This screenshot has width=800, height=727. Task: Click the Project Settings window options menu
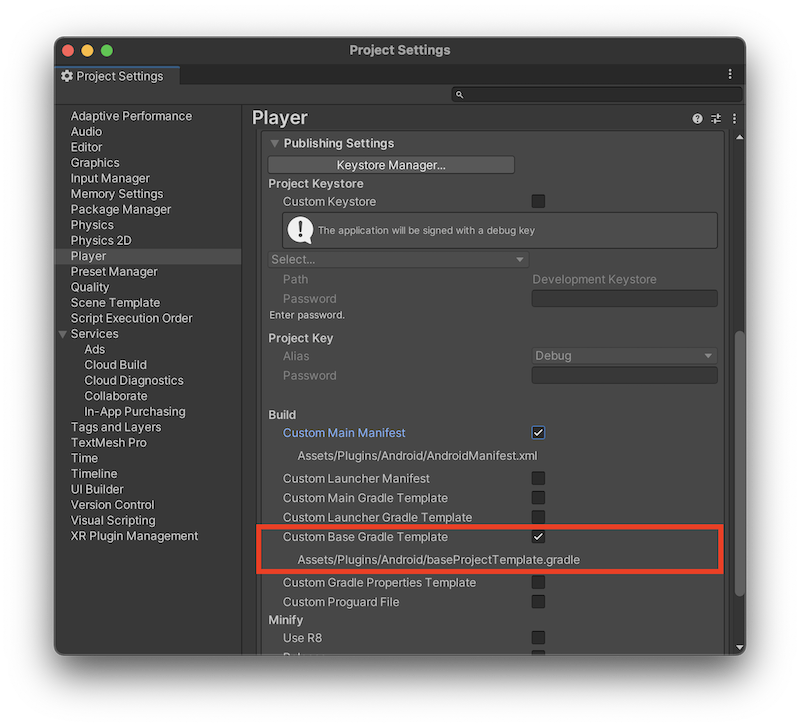pos(730,75)
